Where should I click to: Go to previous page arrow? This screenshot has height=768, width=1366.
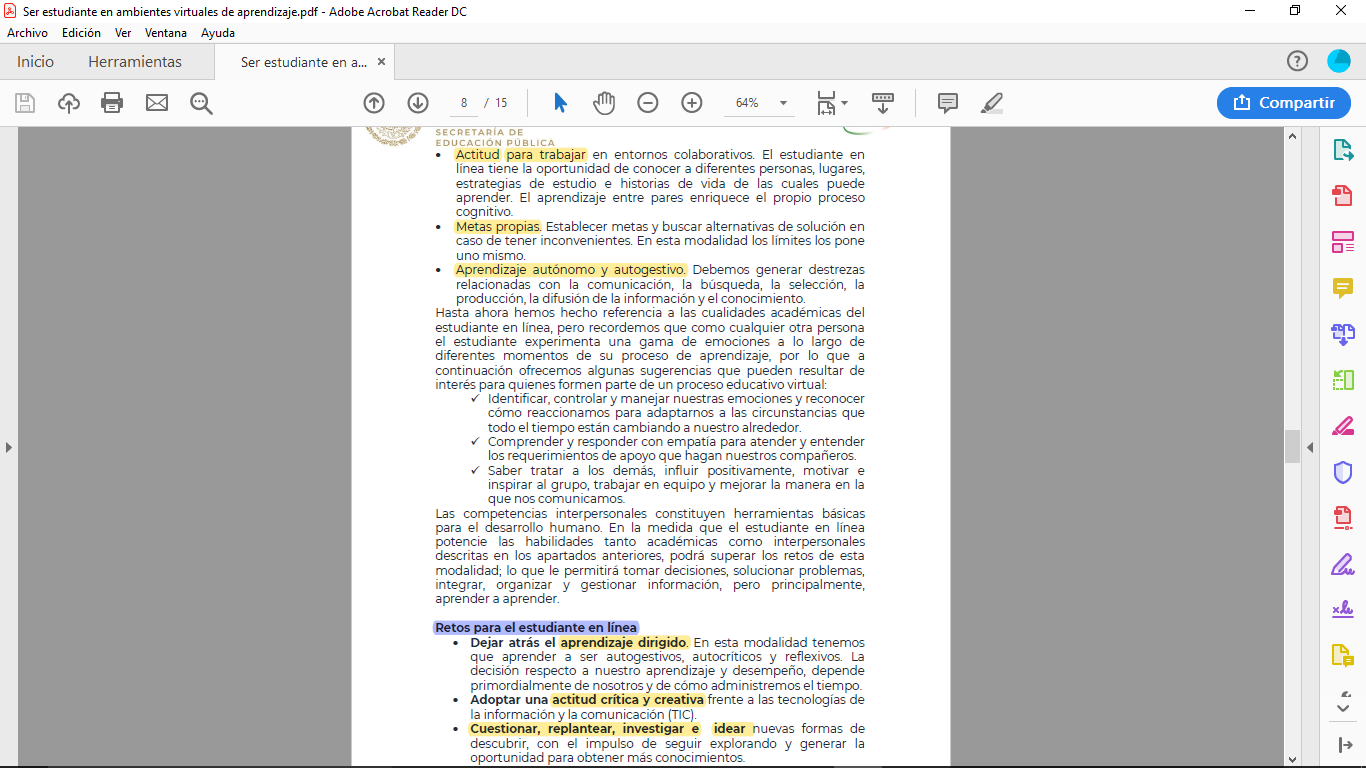[374, 103]
